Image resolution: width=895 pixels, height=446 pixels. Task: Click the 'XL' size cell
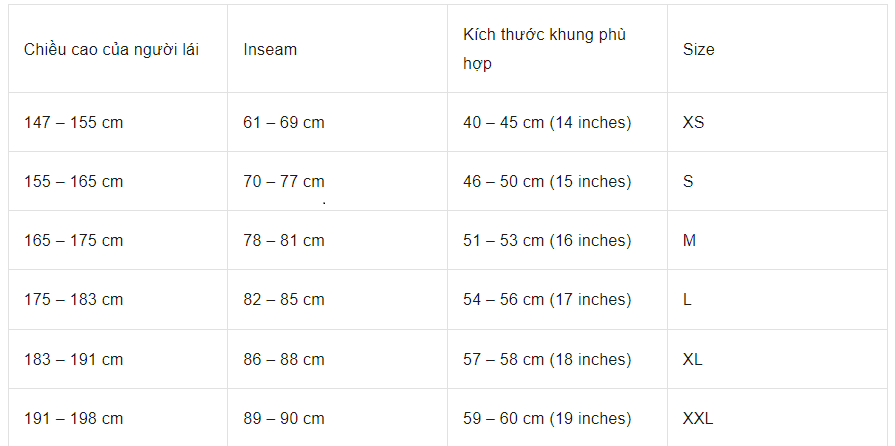[x=692, y=359]
